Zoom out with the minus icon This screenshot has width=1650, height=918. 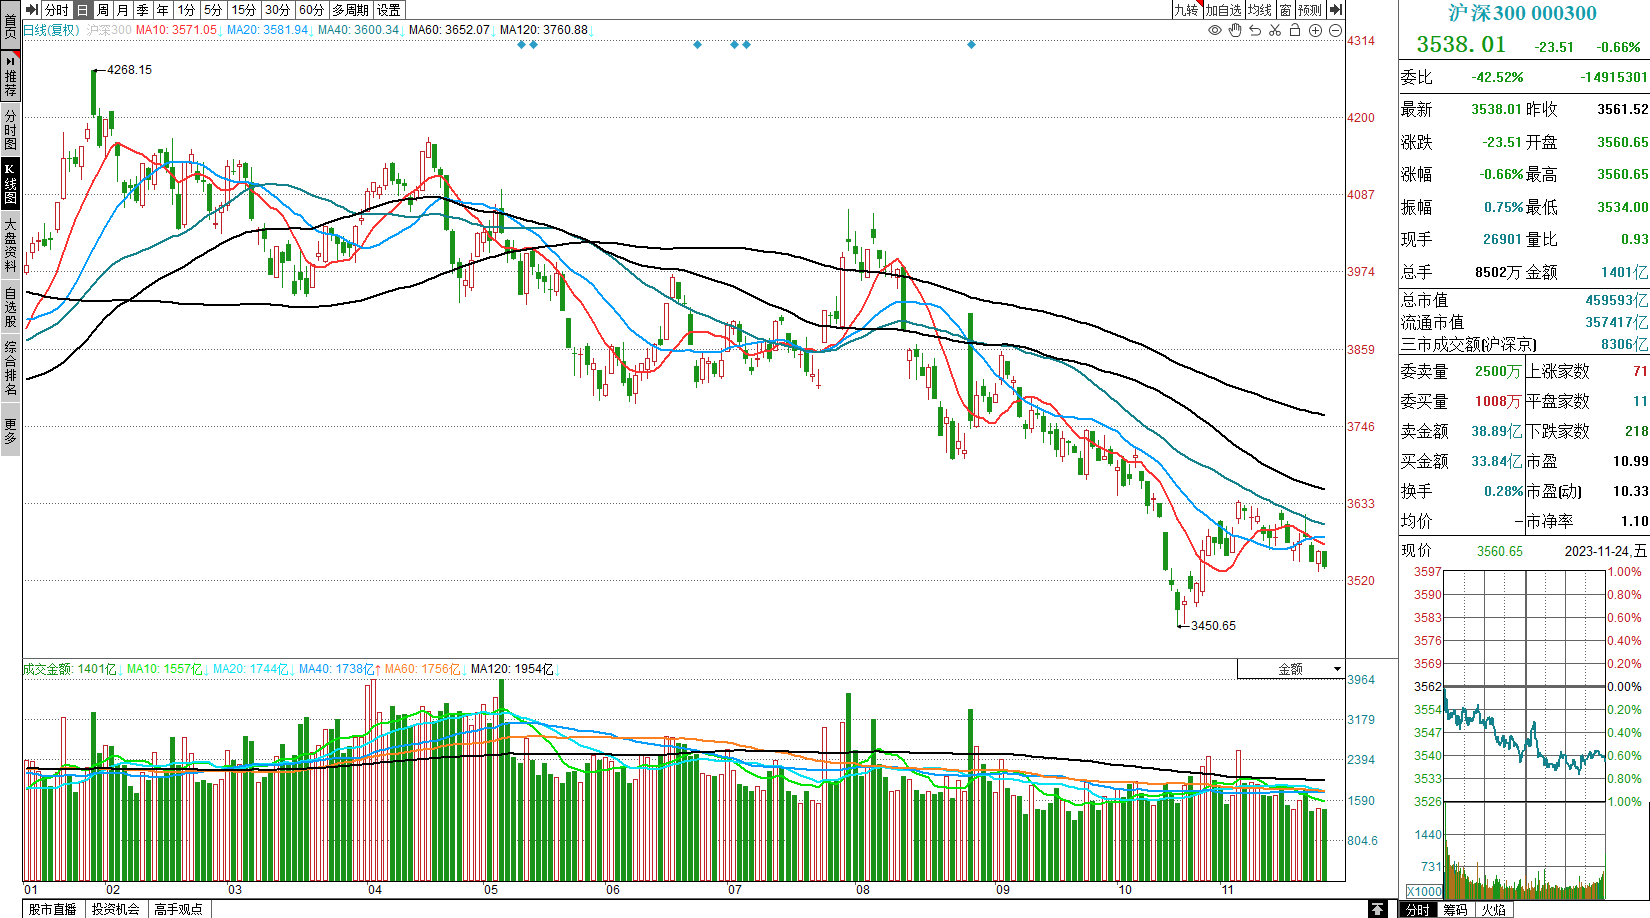pyautogui.click(x=1335, y=31)
